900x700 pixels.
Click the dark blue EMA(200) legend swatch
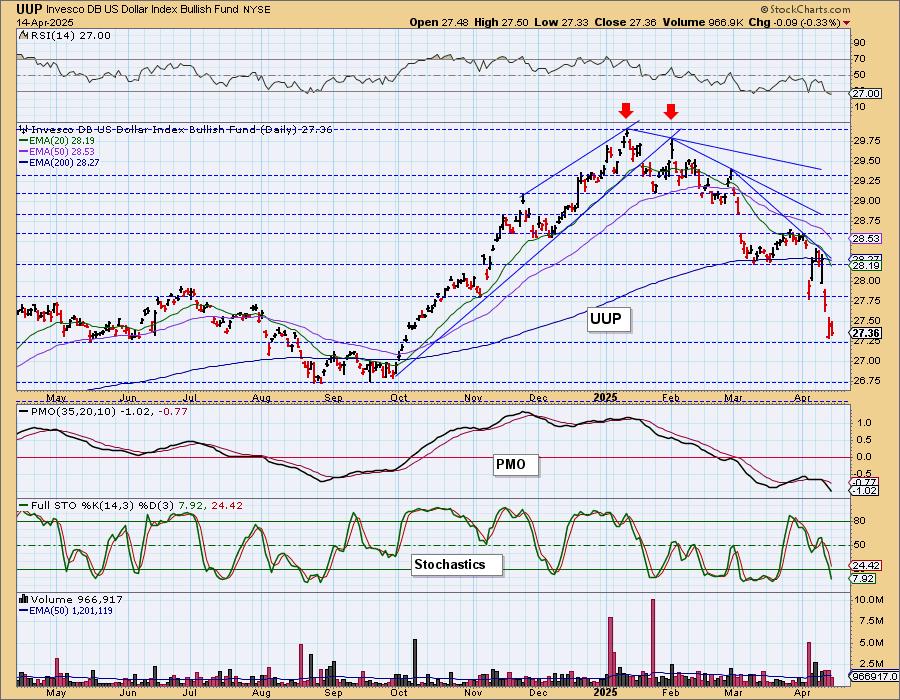pos(24,162)
